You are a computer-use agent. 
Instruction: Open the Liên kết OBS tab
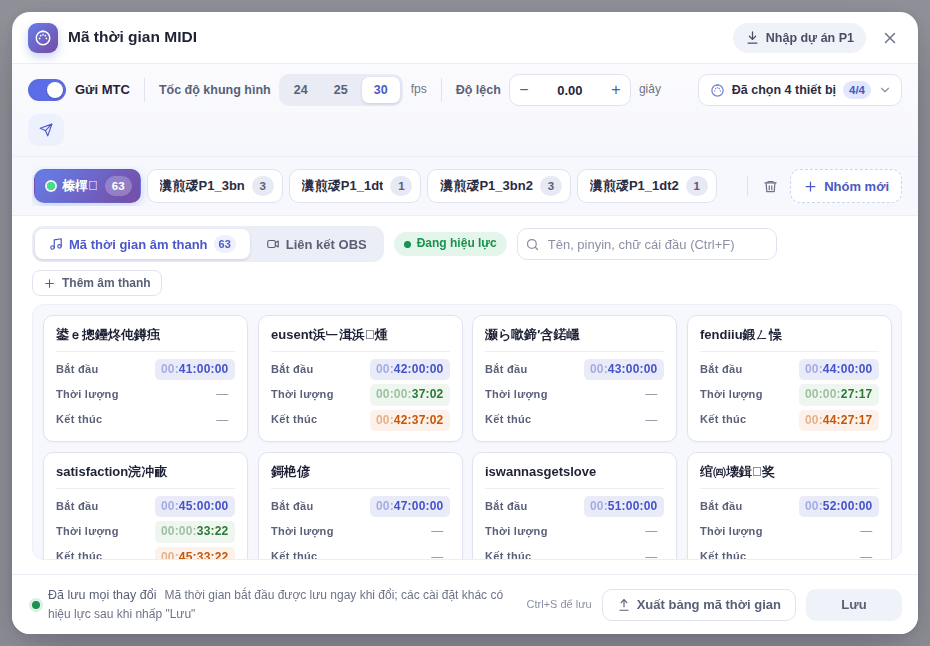click(317, 244)
